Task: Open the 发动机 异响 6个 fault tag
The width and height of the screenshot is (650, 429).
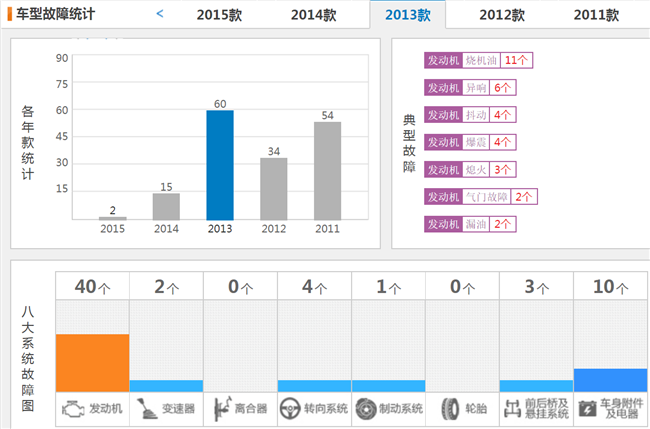Action: tap(470, 87)
